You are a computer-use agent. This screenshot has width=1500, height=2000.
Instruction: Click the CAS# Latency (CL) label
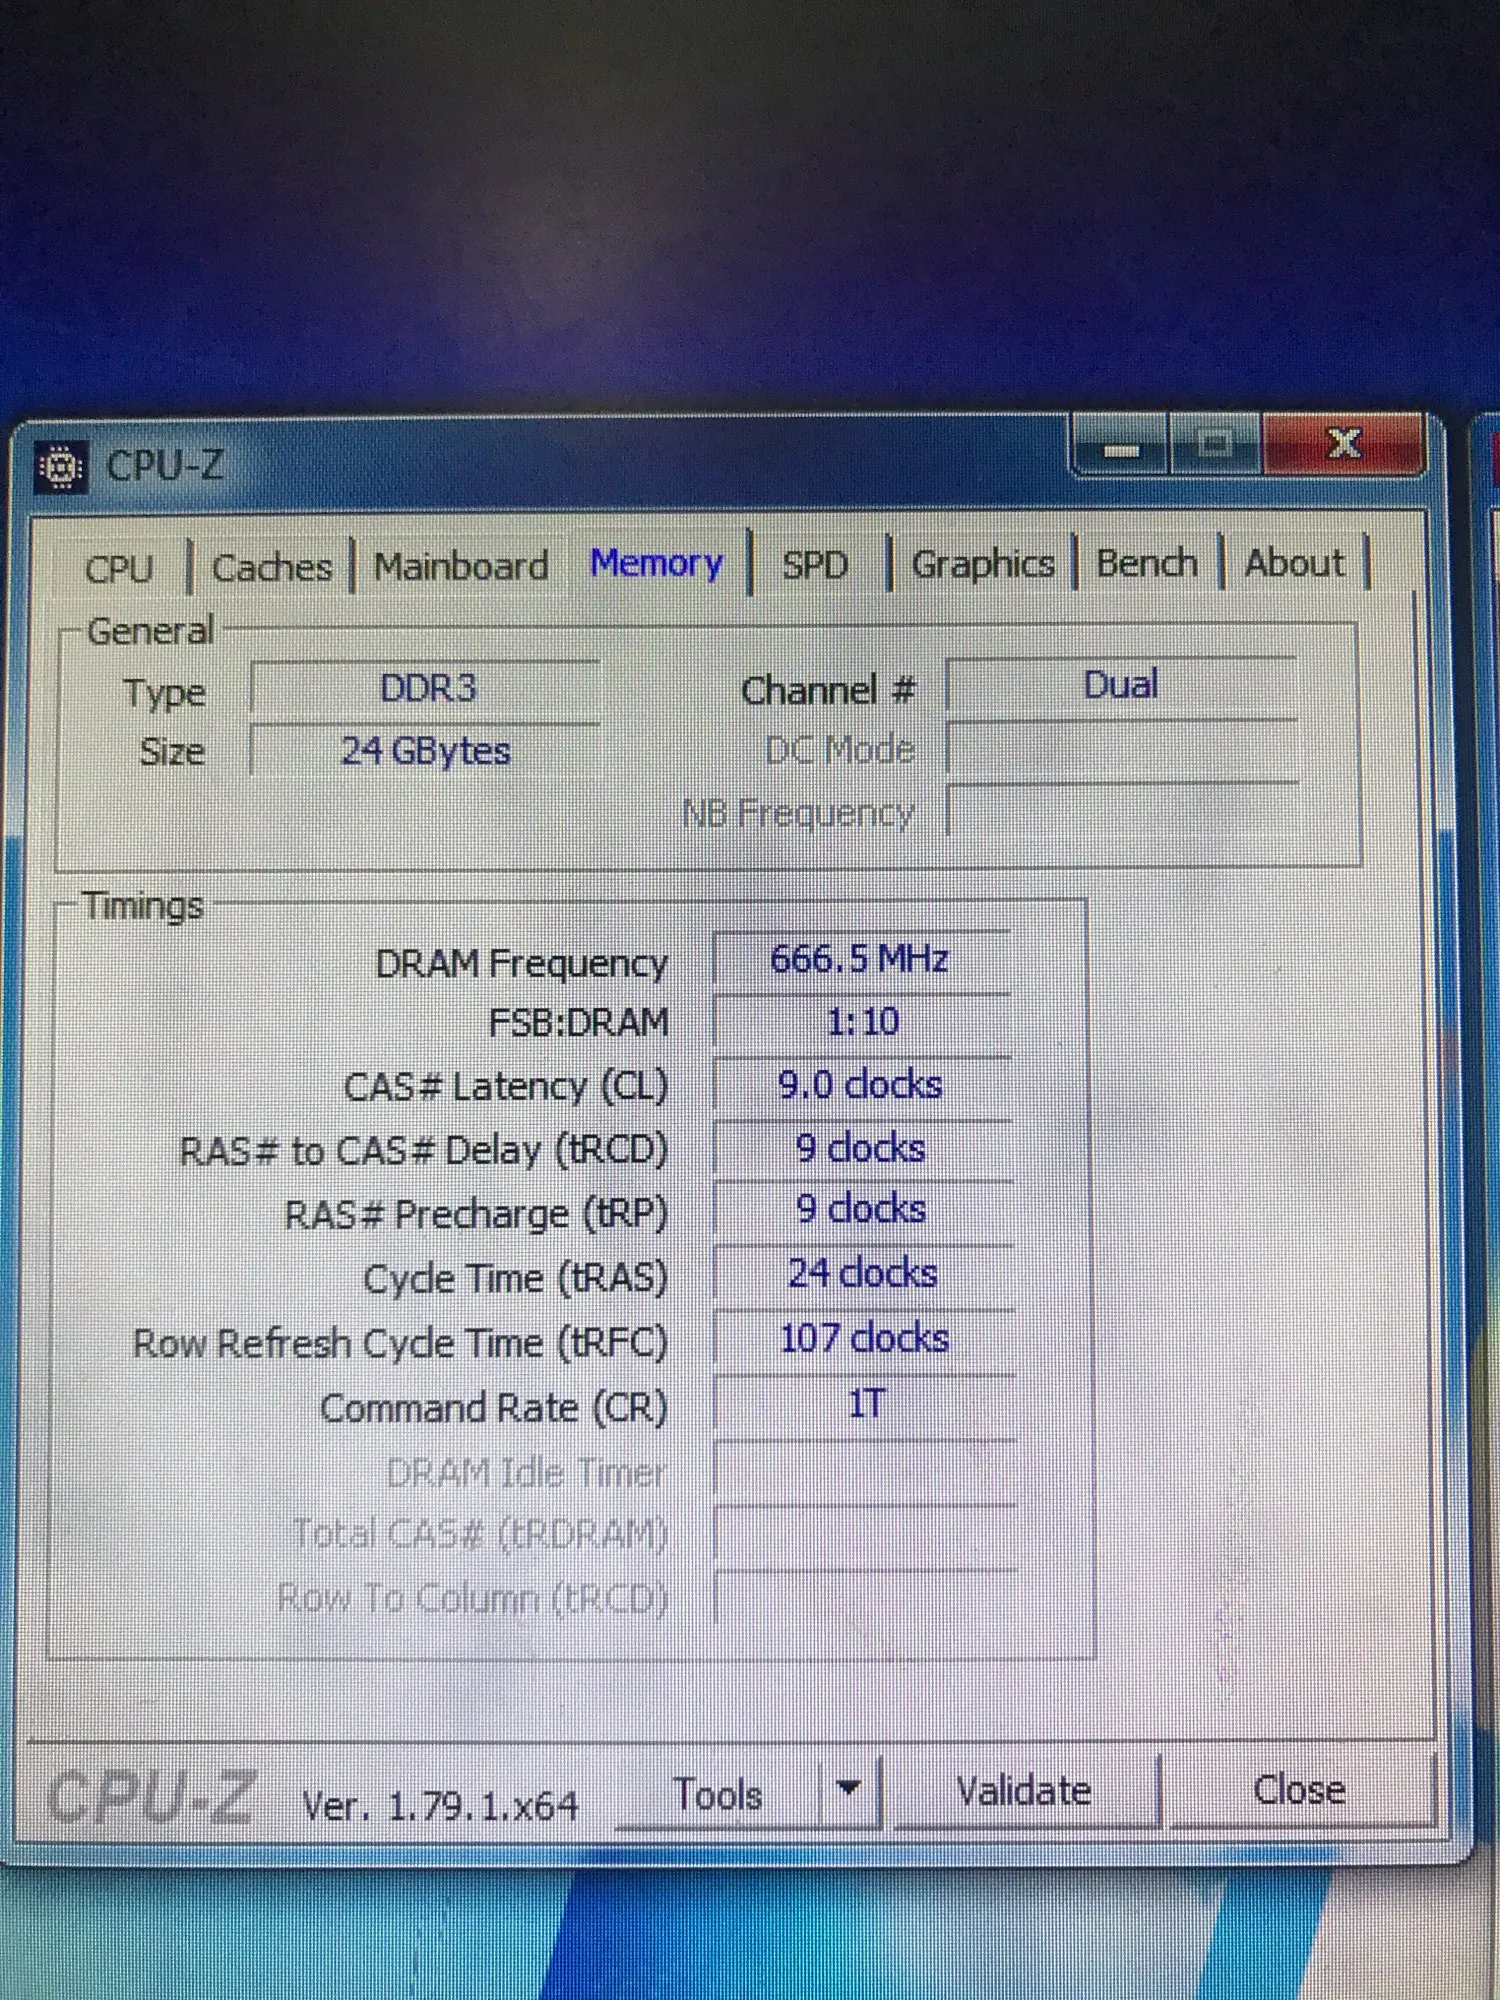pos(505,1087)
